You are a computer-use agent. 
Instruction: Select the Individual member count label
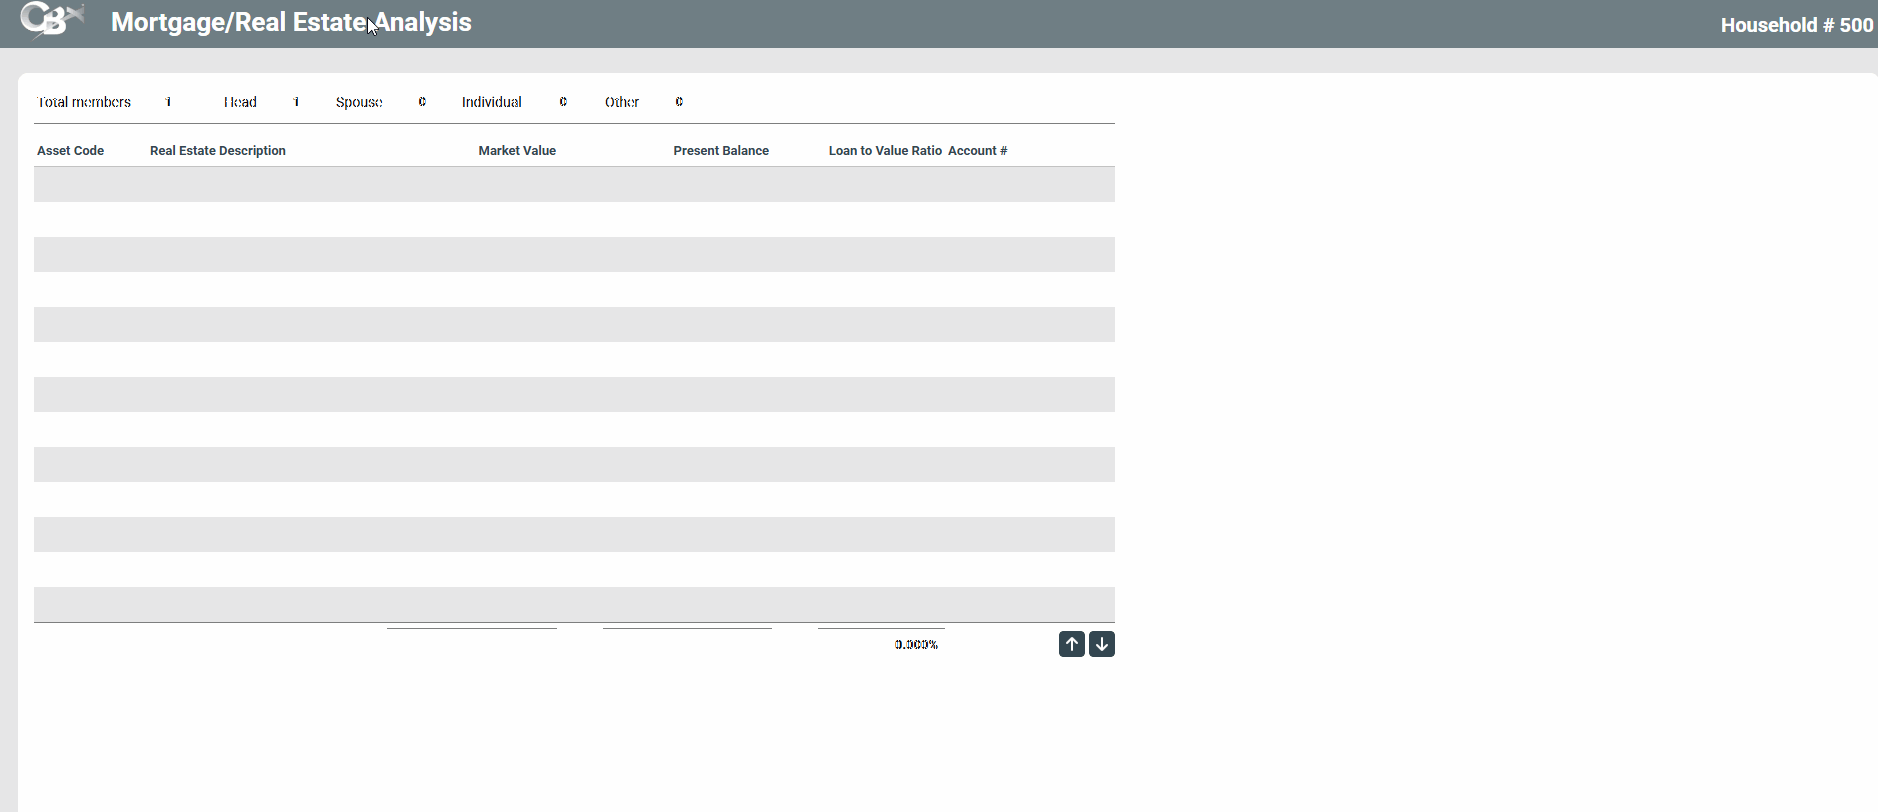[x=491, y=102]
